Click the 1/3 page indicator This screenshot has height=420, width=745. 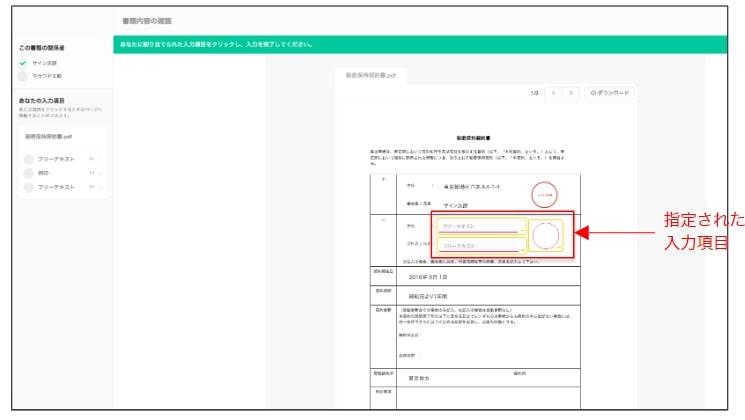click(x=535, y=93)
